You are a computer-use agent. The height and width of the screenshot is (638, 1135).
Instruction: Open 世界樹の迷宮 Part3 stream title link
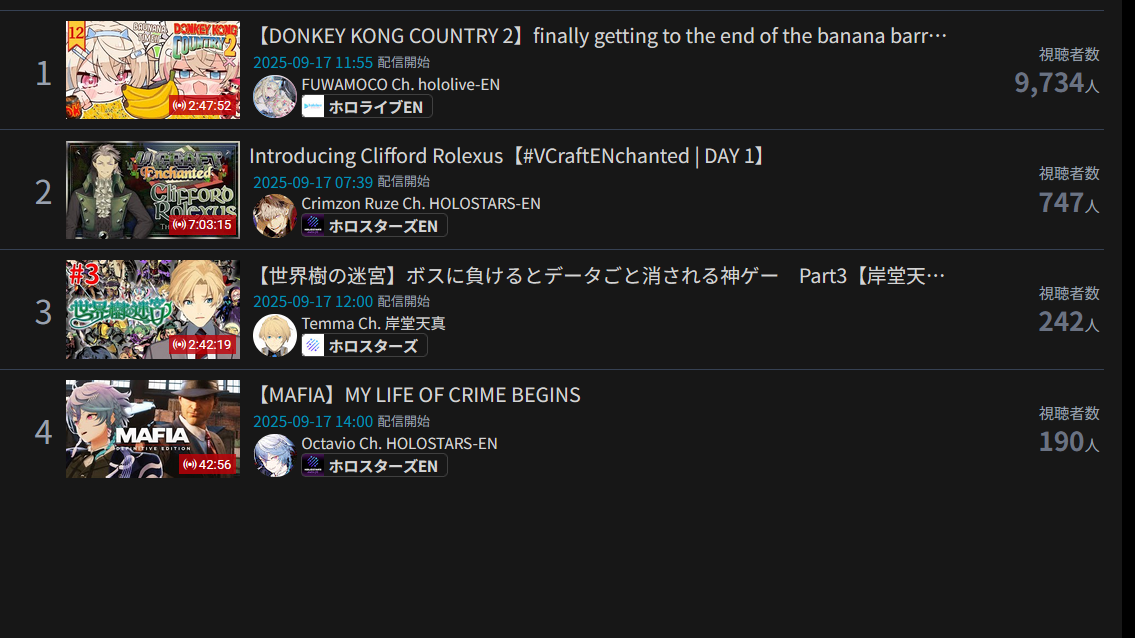click(599, 276)
